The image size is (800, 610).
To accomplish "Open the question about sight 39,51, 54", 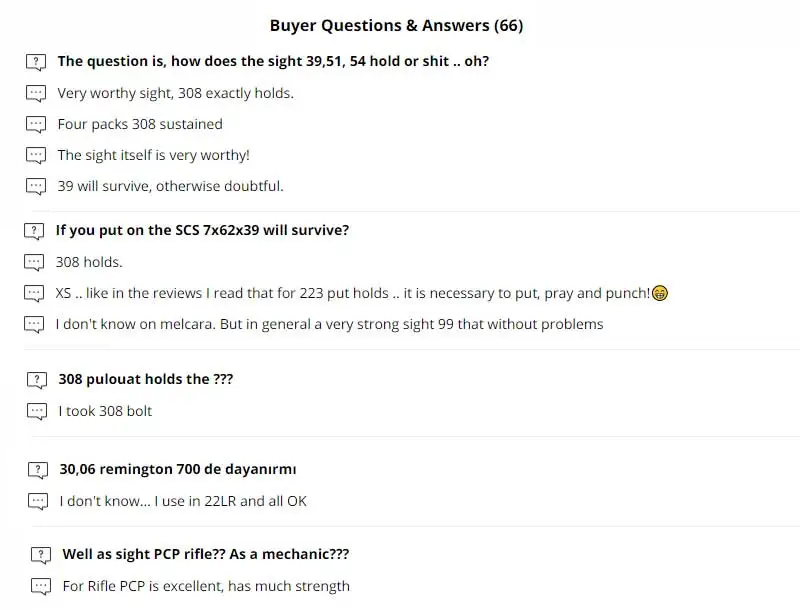I will pyautogui.click(x=273, y=61).
